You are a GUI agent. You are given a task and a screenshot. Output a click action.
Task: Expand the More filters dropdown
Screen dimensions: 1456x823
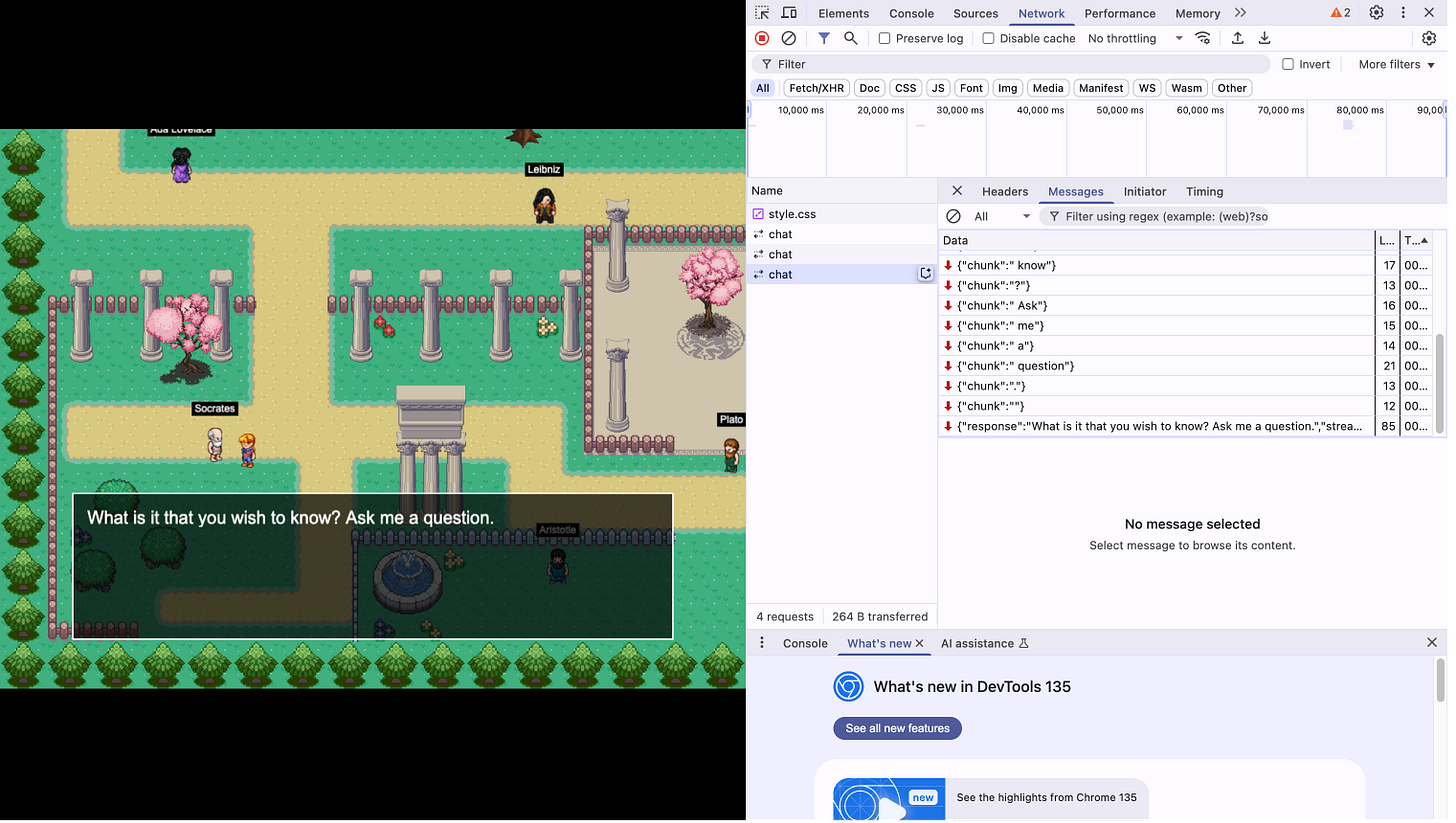pyautogui.click(x=1397, y=64)
